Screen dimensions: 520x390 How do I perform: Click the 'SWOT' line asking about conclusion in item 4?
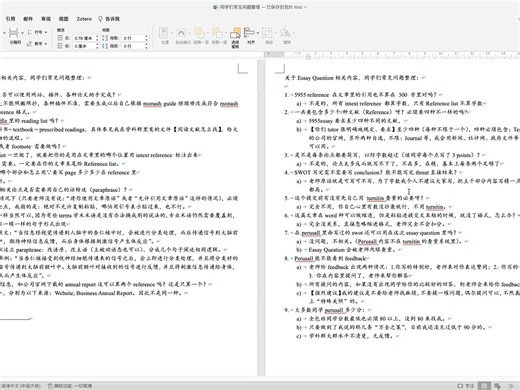coord(376,172)
